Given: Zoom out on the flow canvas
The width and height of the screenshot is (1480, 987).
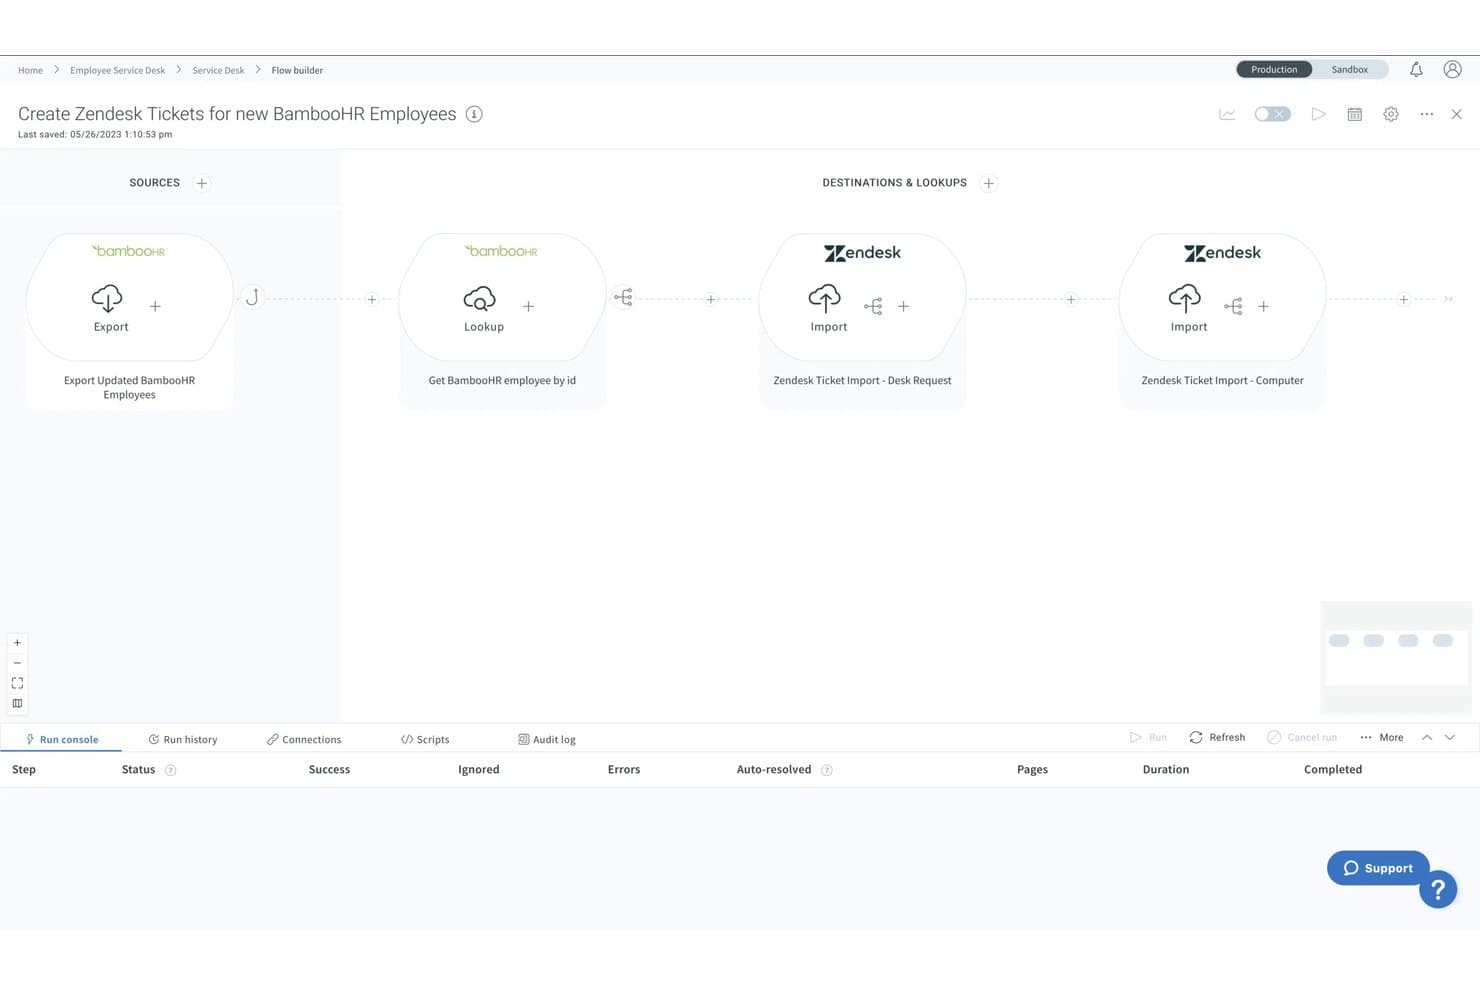Looking at the screenshot, I should pos(17,663).
